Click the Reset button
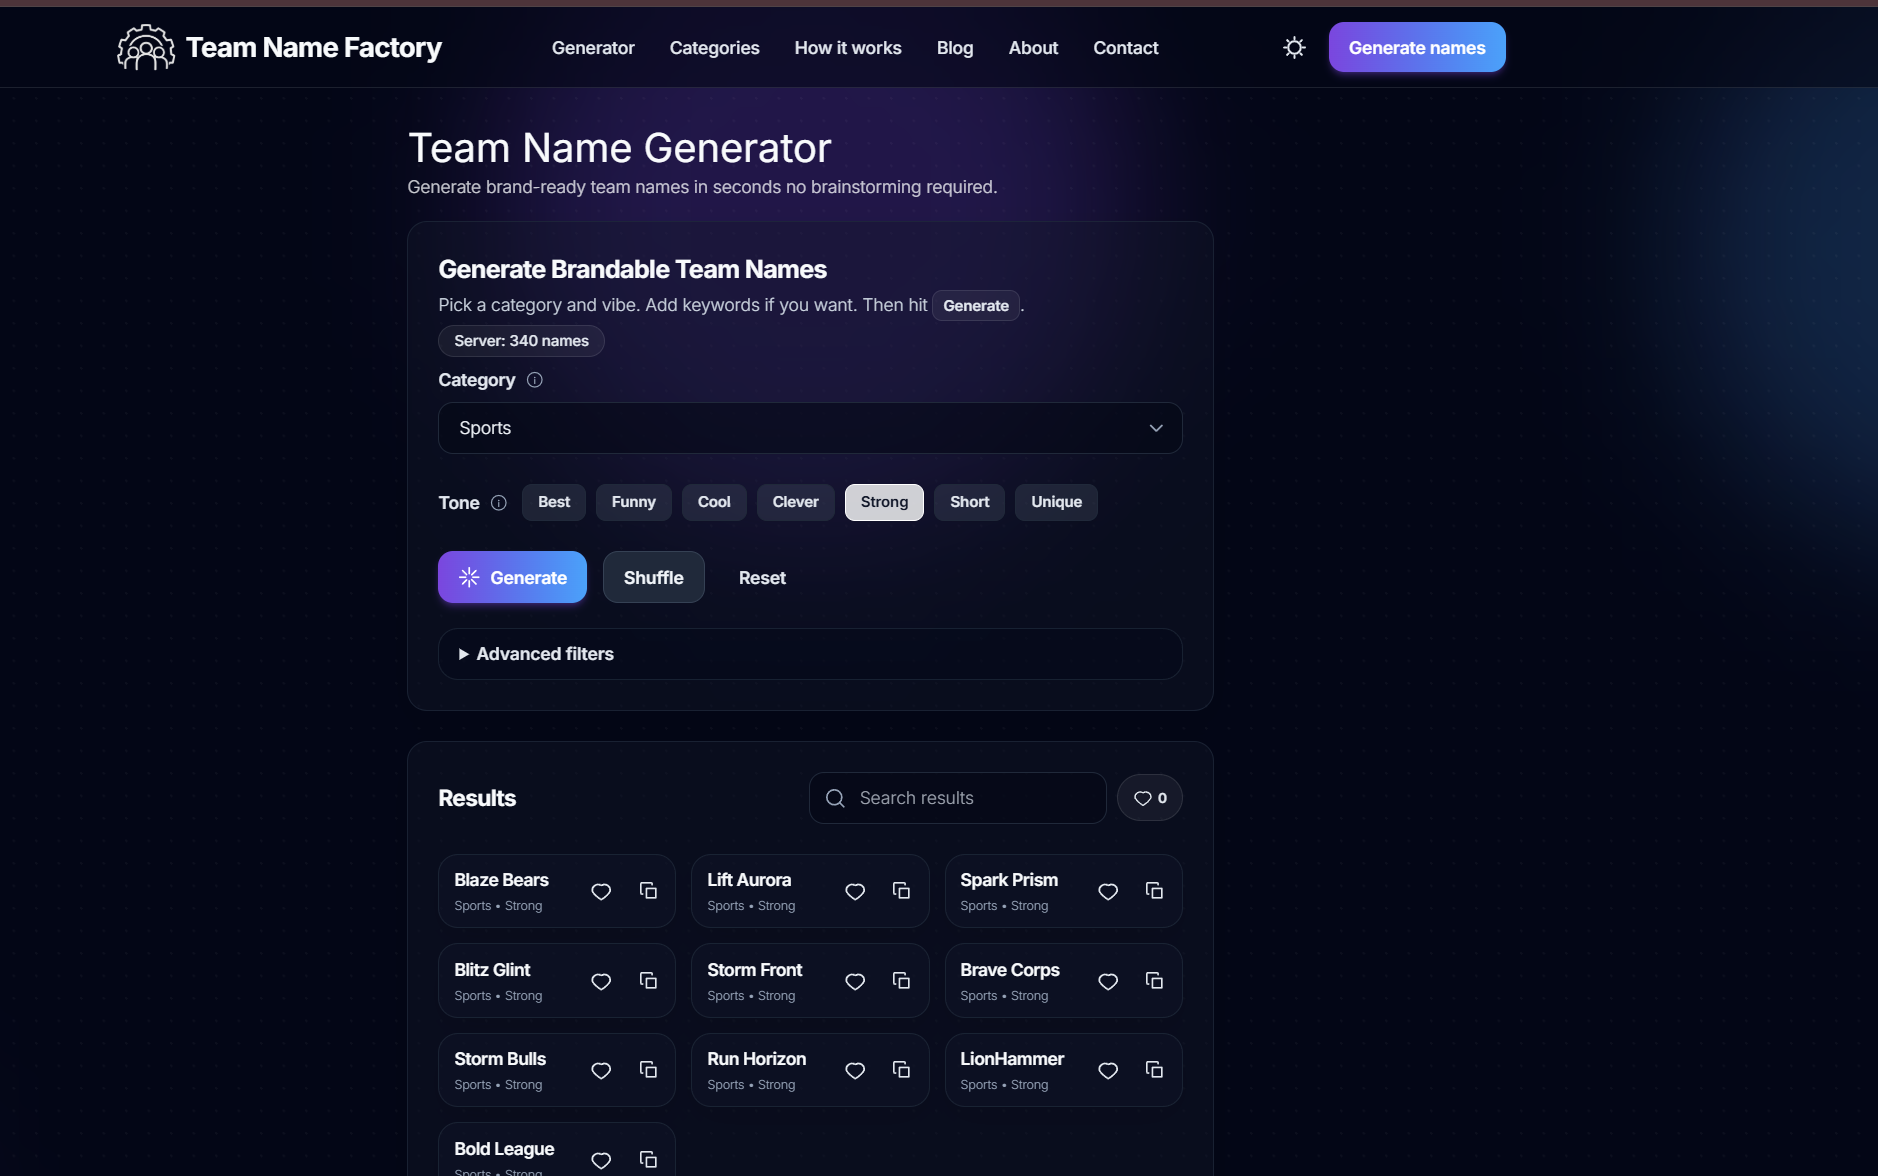Screen dimensions: 1878x1176 pos(762,577)
